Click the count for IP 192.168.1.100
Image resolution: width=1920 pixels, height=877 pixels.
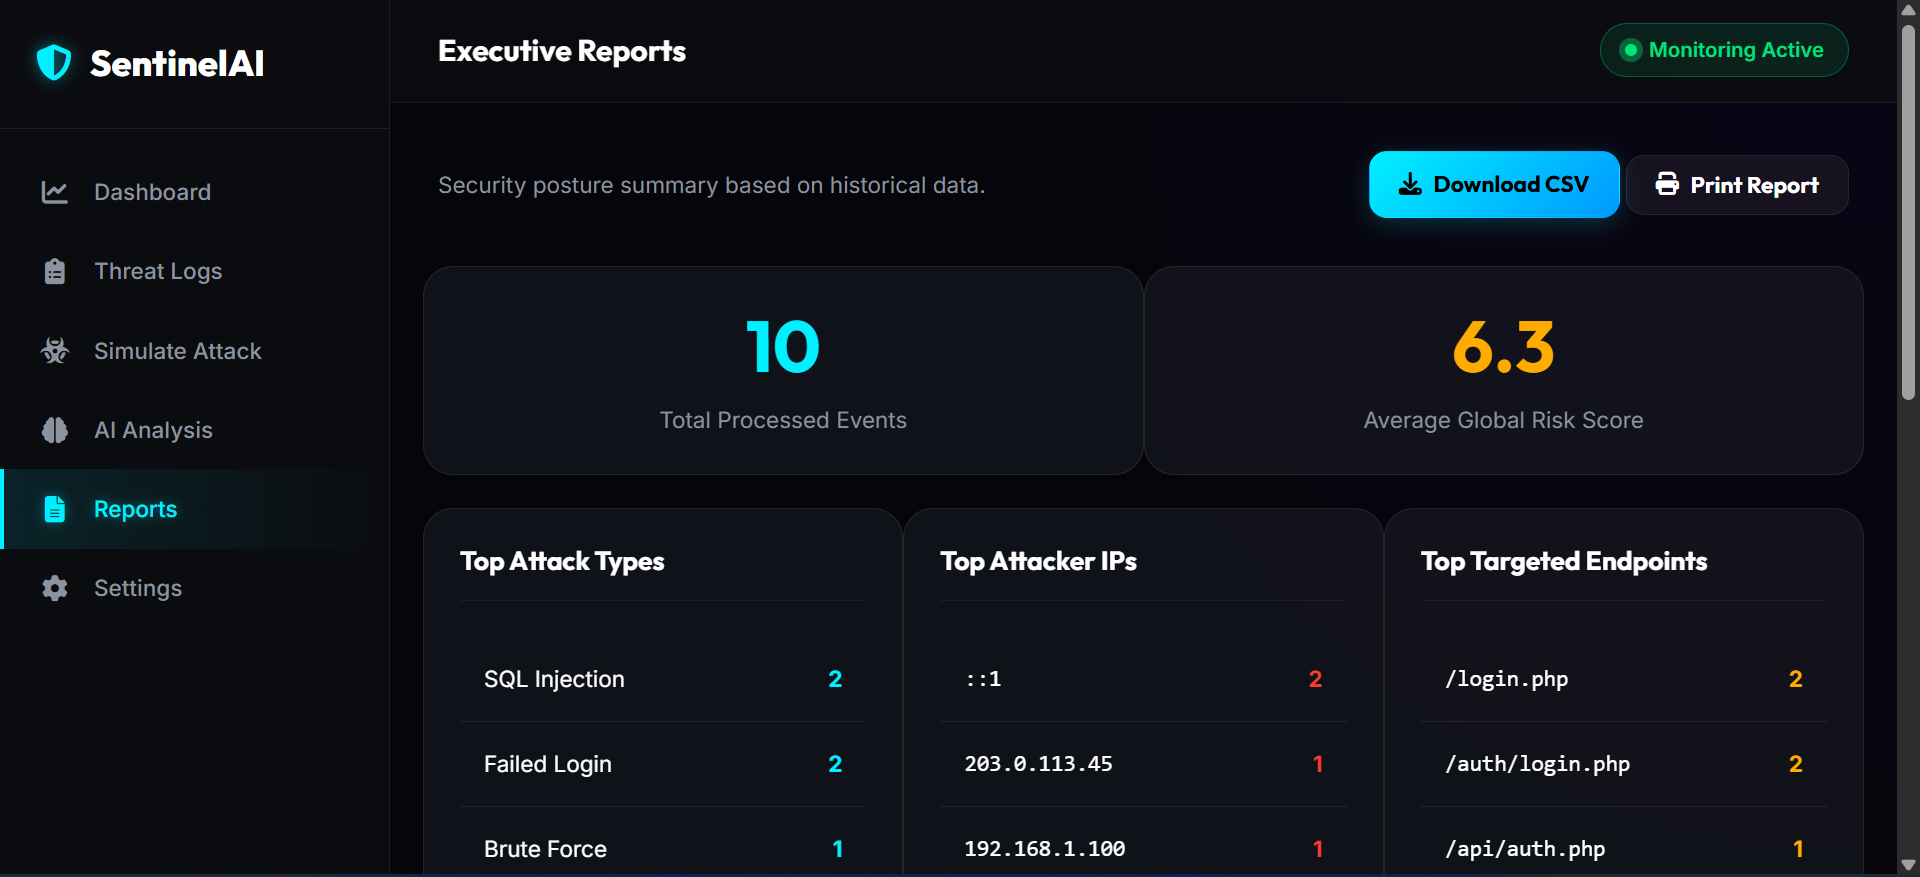click(1318, 849)
